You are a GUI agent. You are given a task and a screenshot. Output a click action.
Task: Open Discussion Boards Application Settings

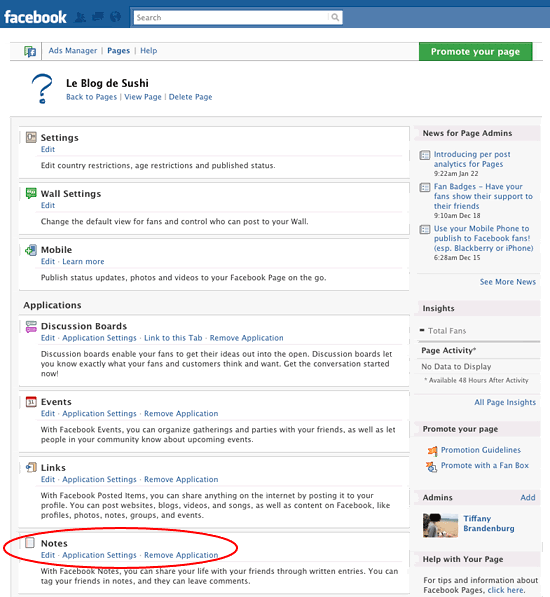(x=99, y=338)
